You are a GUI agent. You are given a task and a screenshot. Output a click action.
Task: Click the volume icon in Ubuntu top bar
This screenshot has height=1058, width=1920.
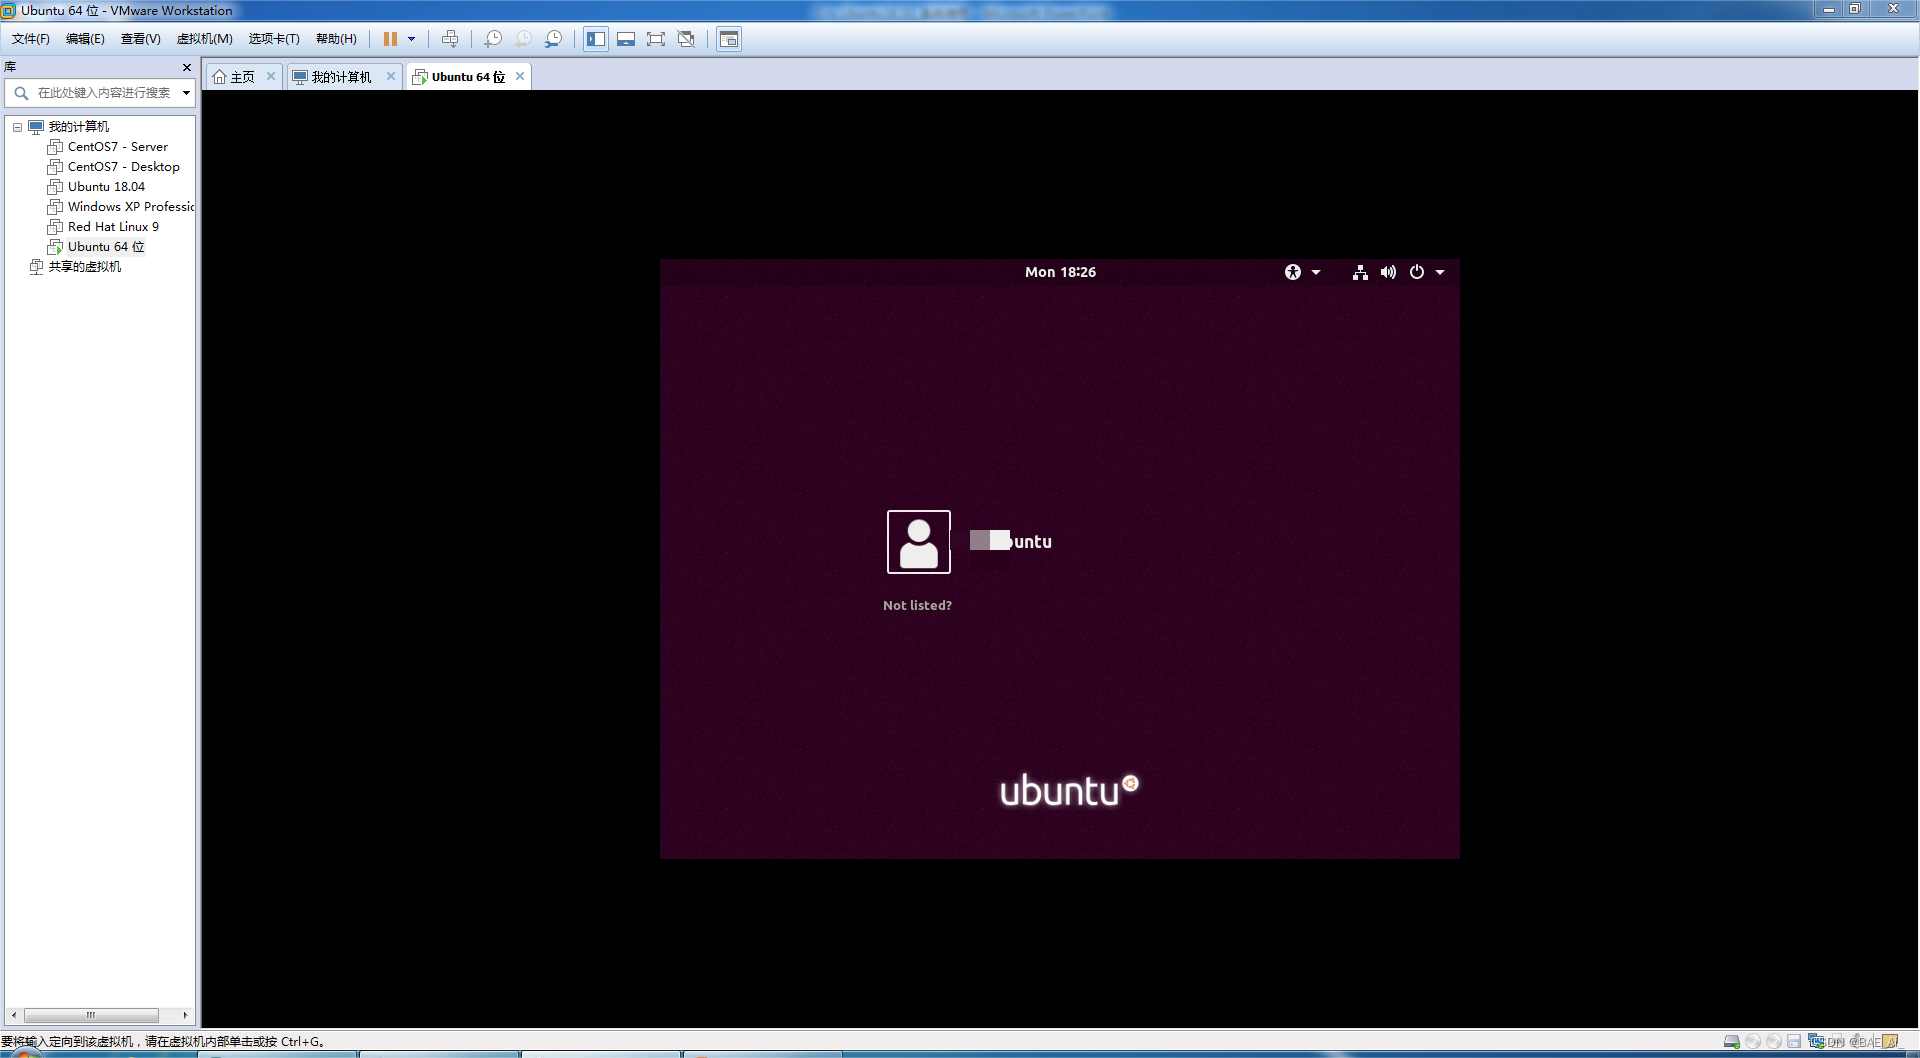(1388, 272)
